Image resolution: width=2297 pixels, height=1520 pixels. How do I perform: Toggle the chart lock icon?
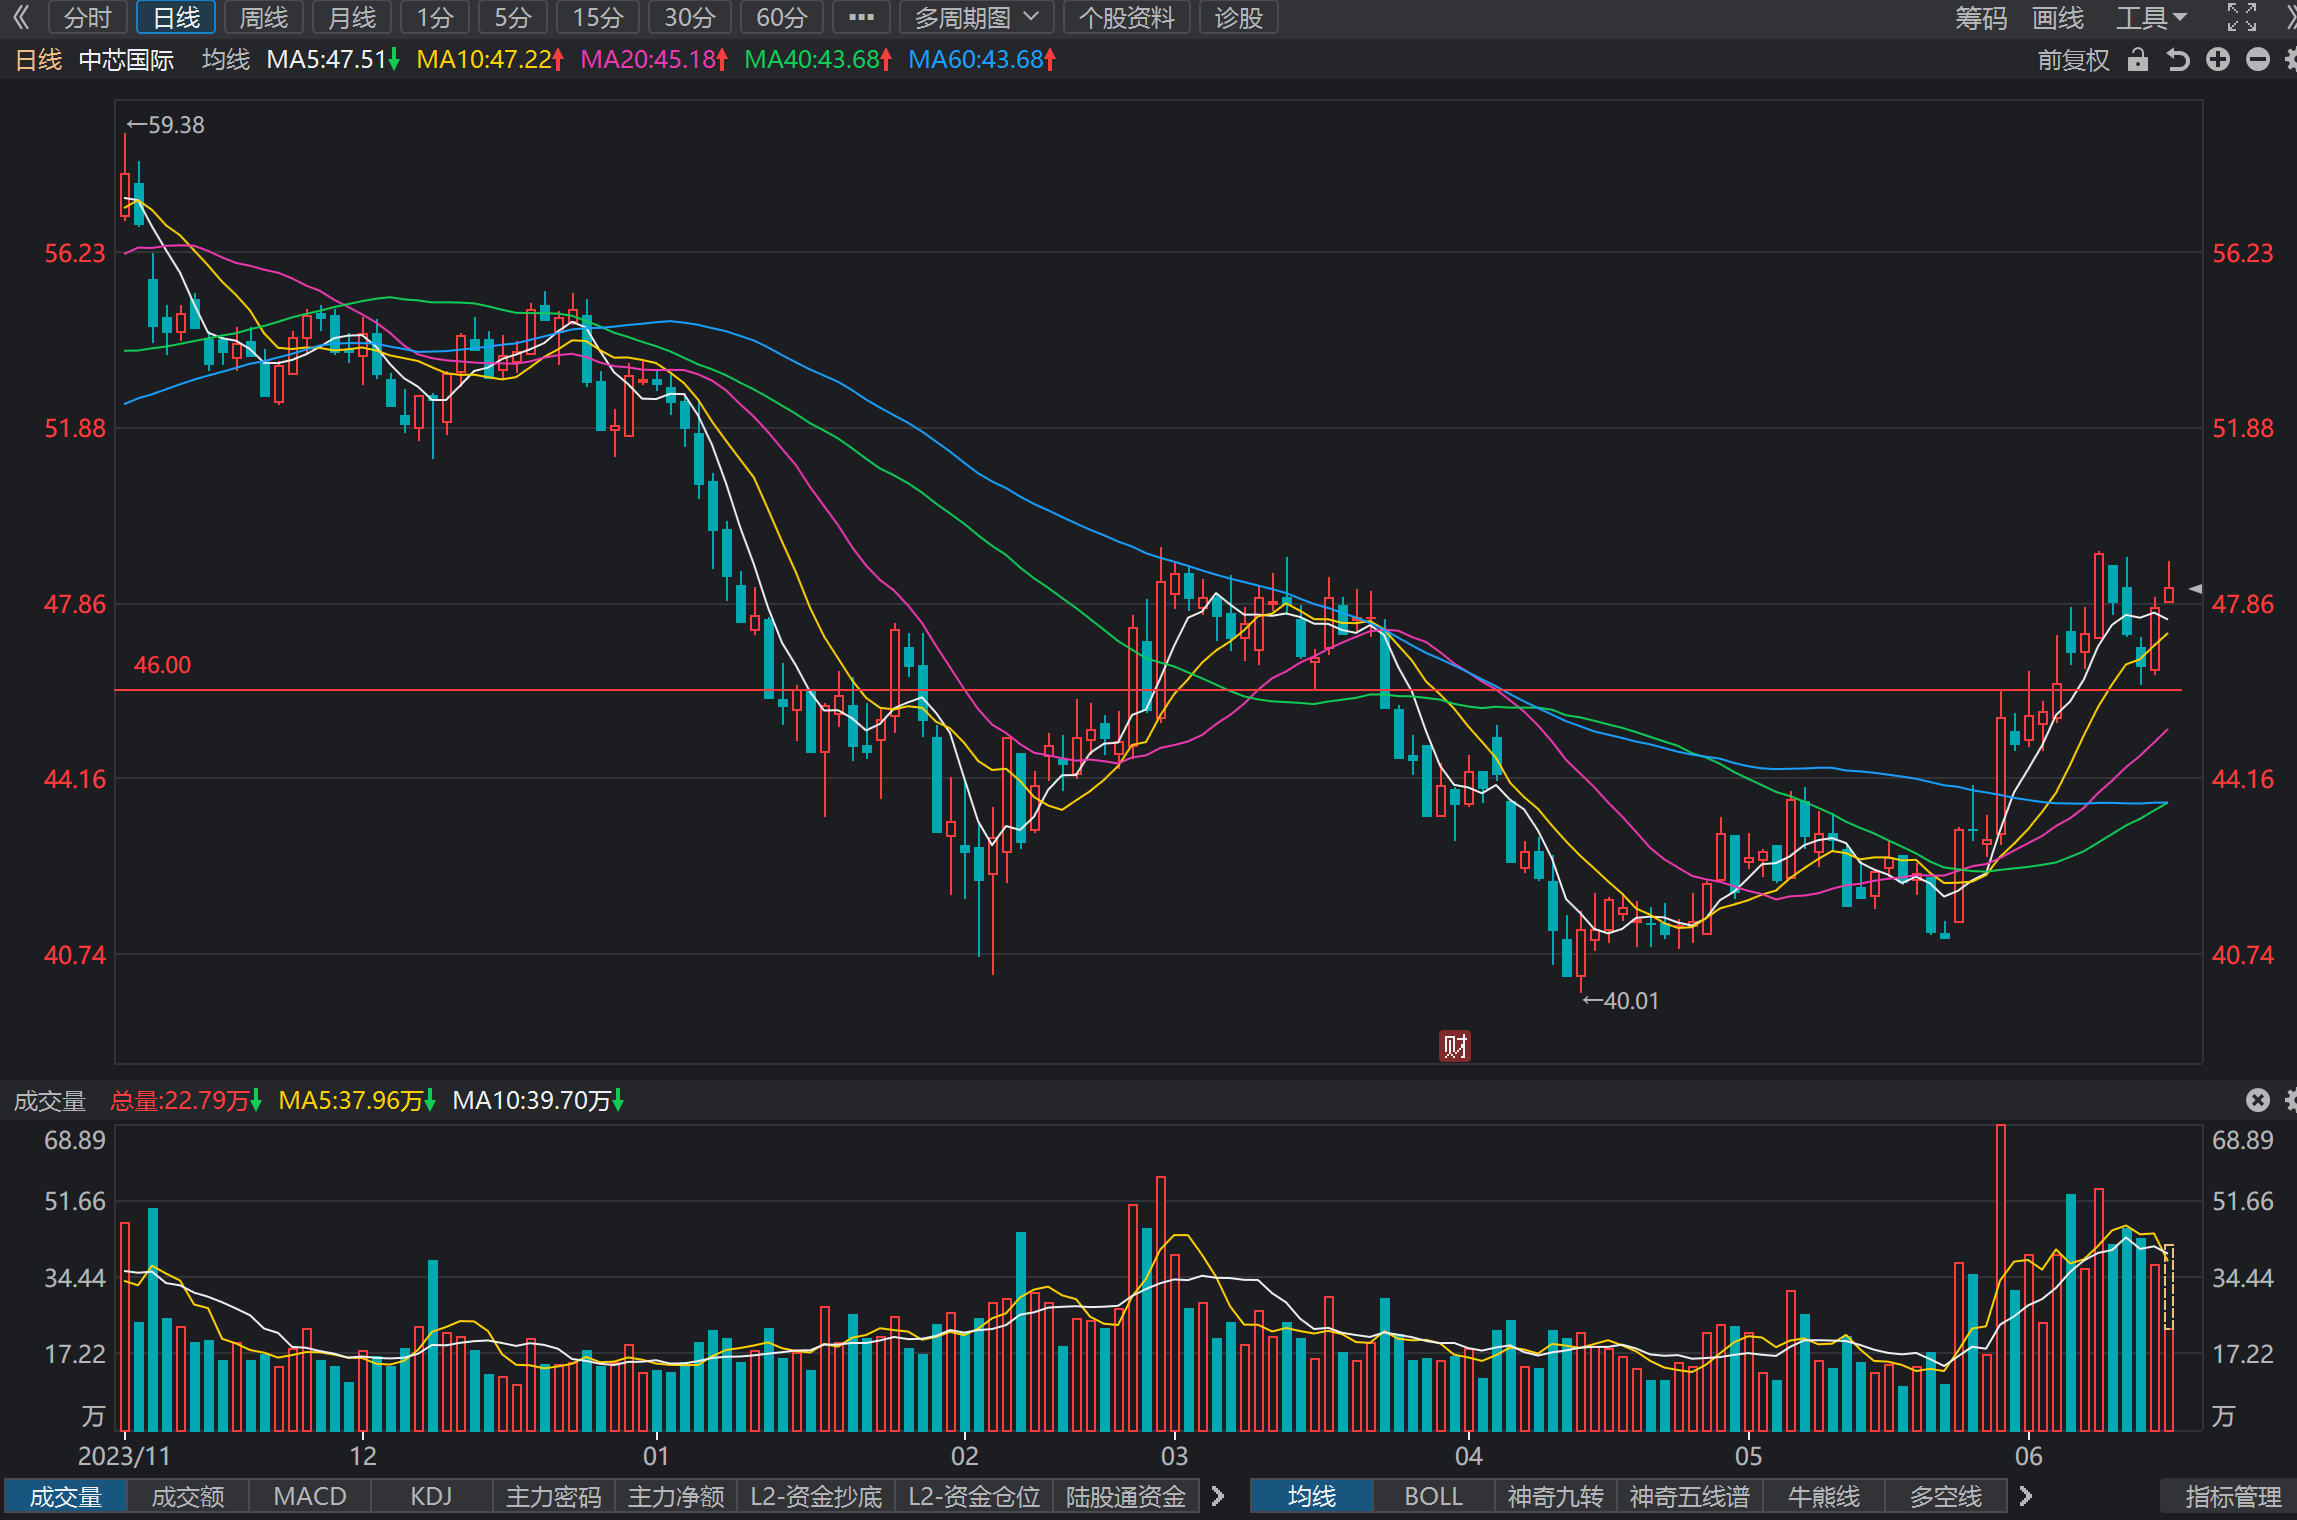2138,60
